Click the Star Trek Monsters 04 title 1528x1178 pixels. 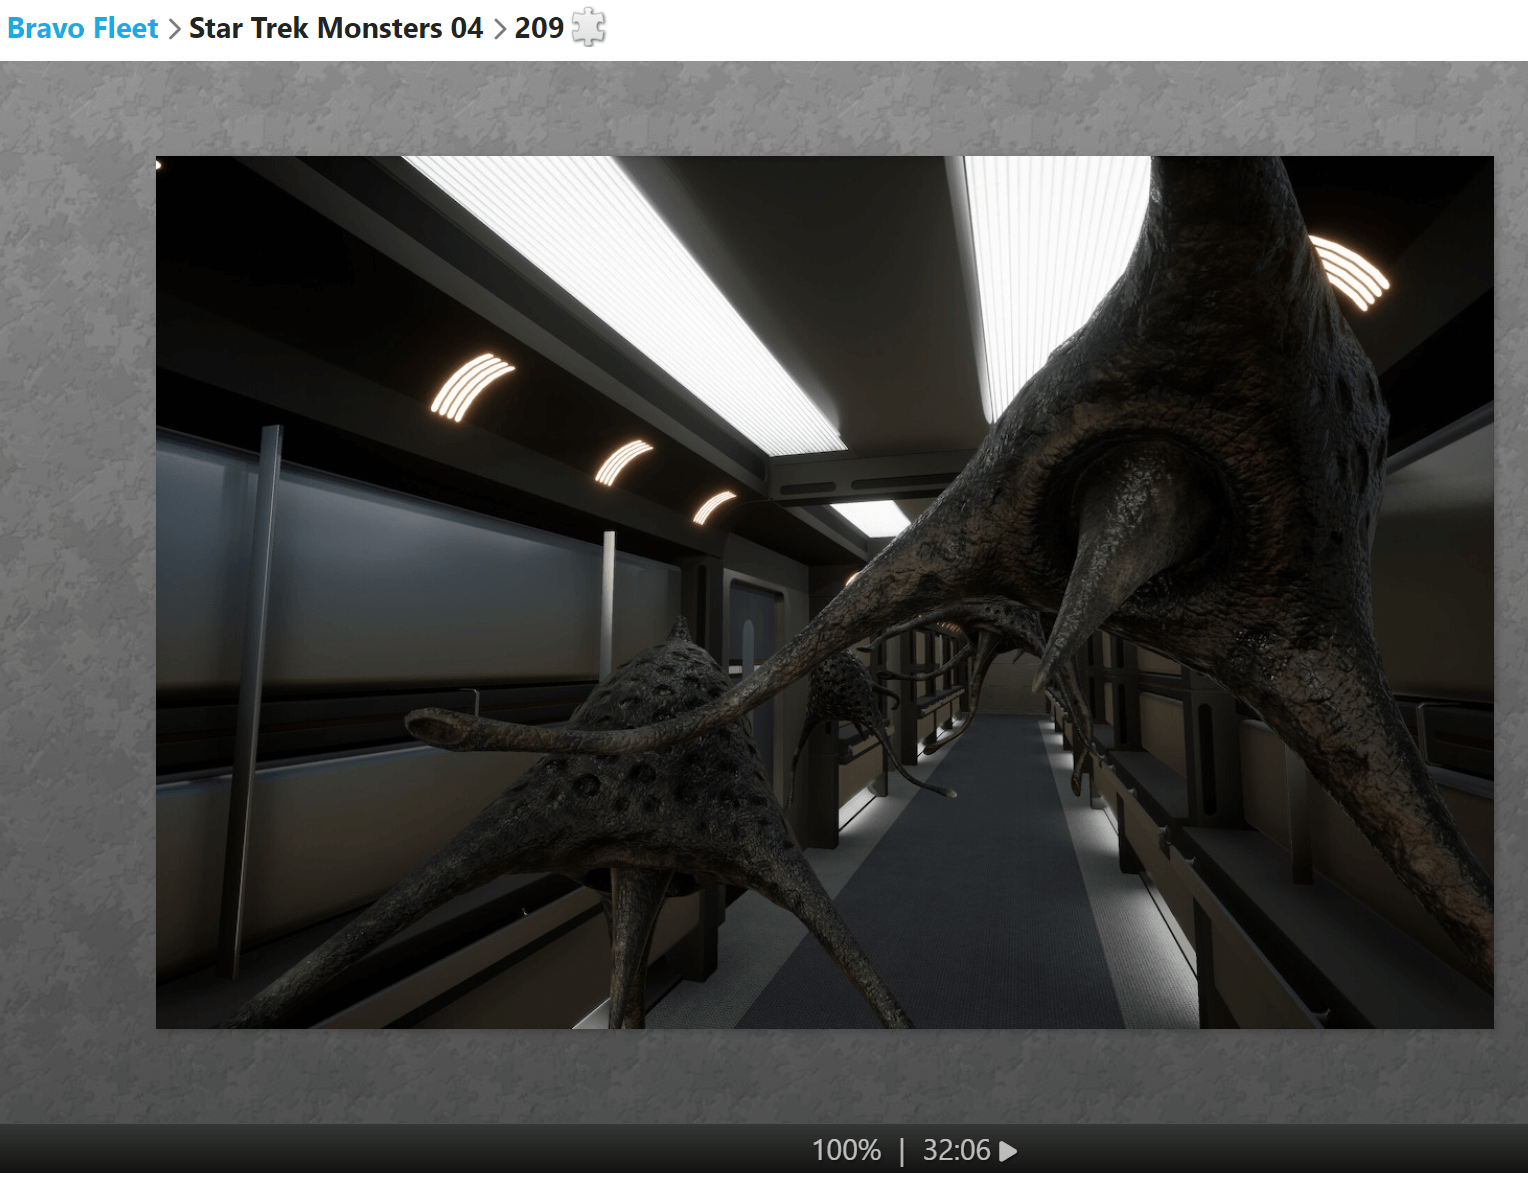335,28
